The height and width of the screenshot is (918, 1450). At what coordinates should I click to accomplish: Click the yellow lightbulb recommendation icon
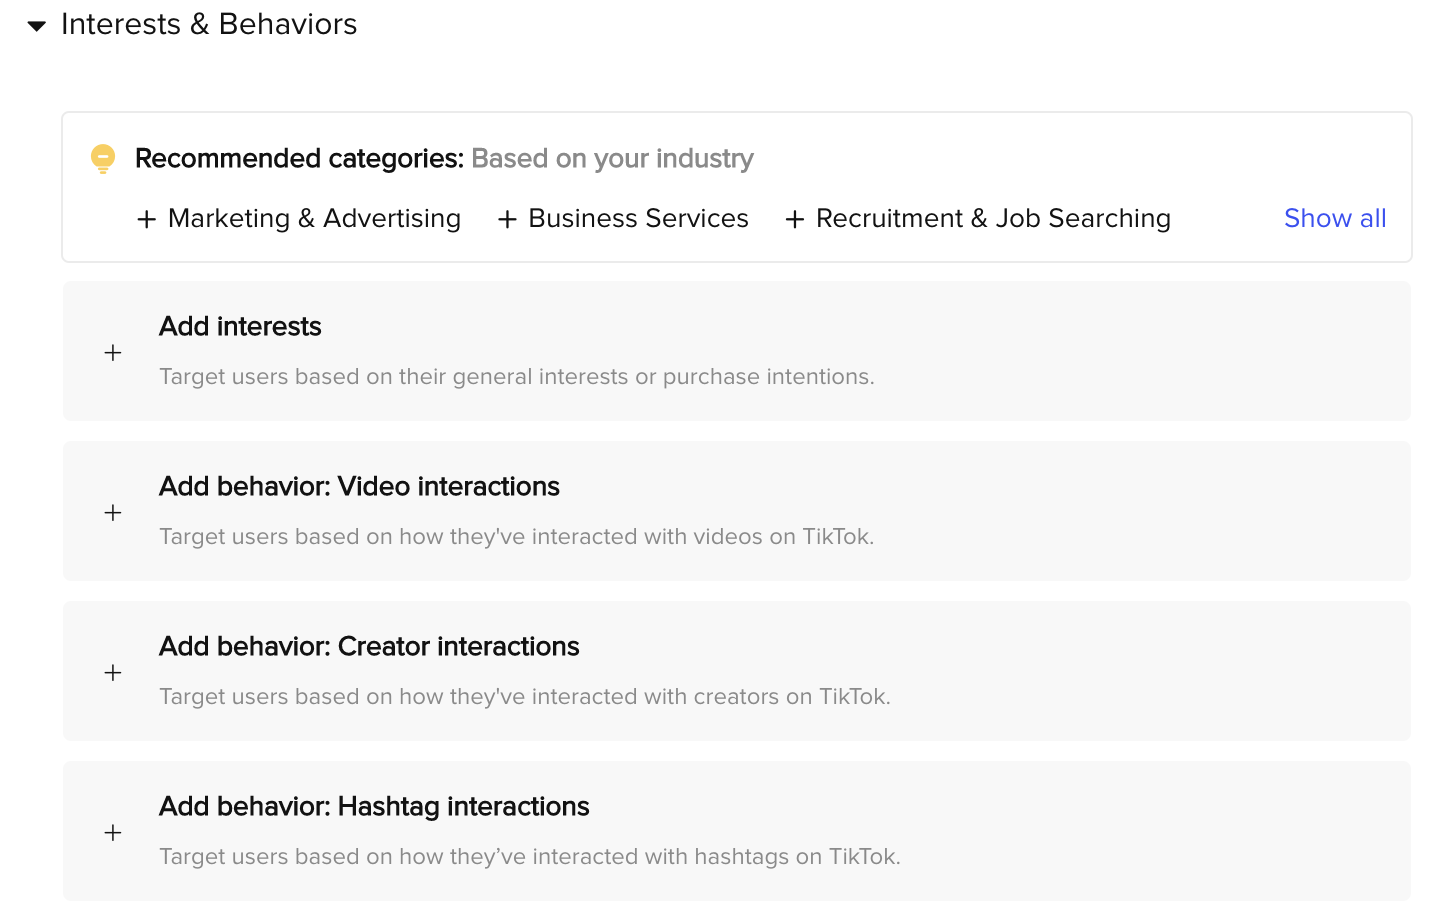(x=103, y=159)
